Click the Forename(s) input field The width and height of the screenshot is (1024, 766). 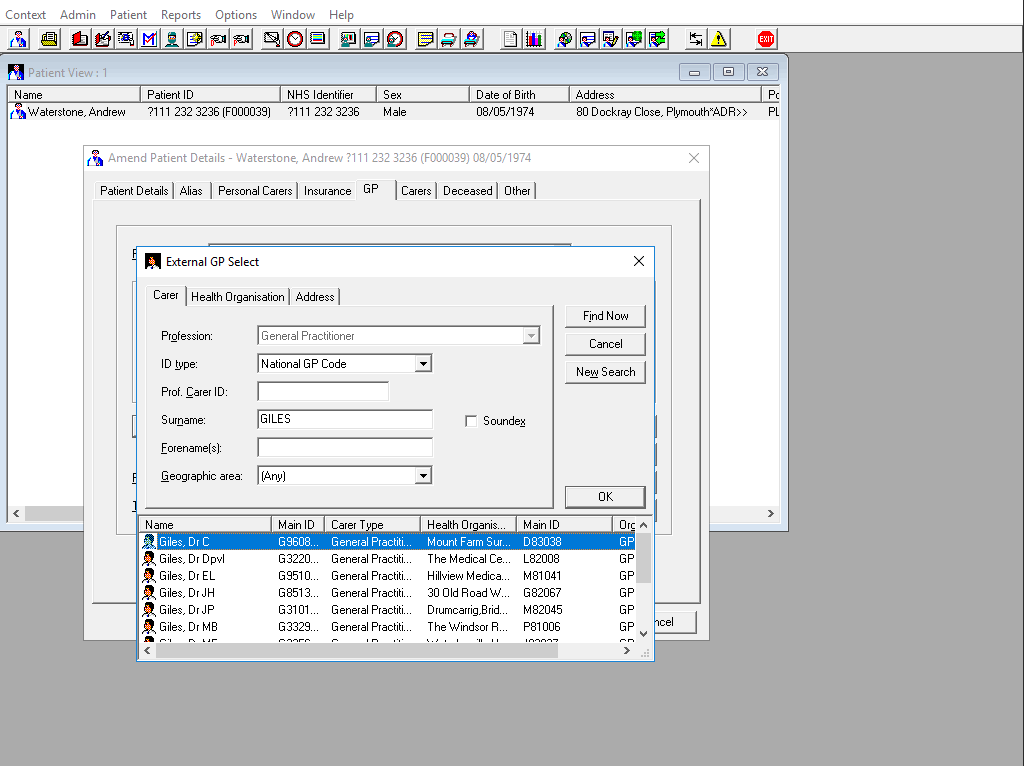point(345,448)
